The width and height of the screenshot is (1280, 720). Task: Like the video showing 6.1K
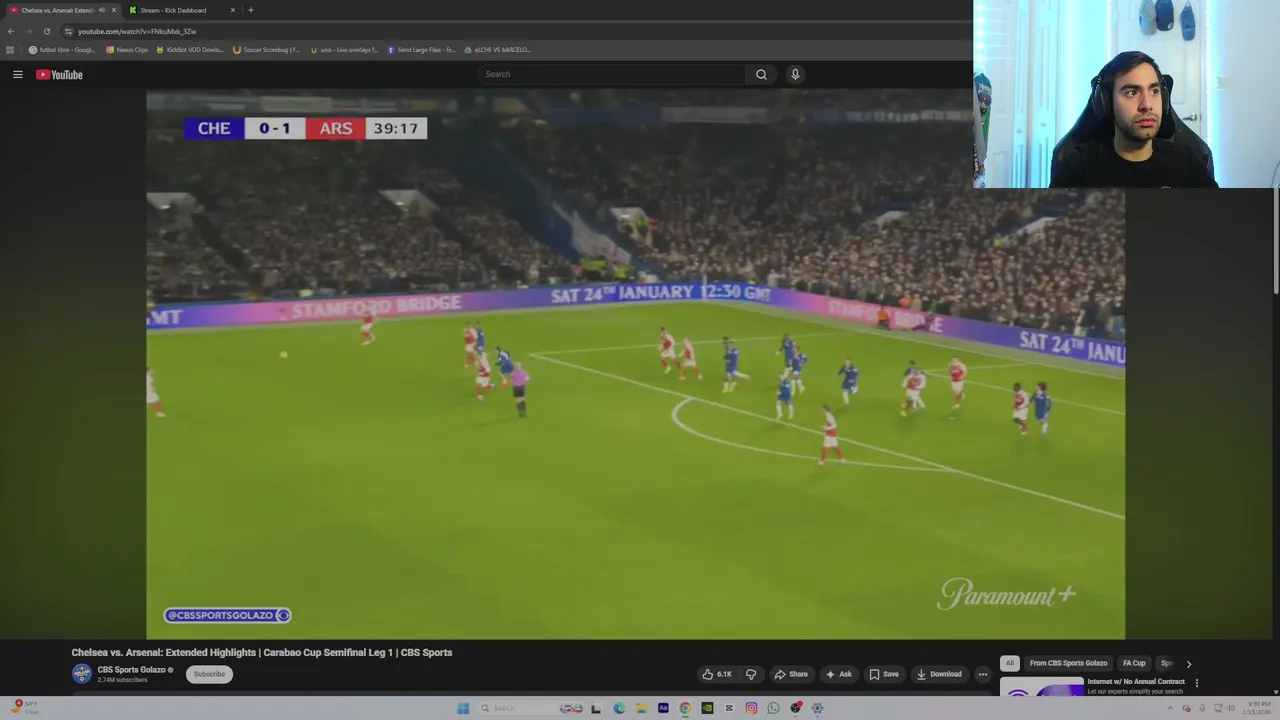[x=717, y=674]
